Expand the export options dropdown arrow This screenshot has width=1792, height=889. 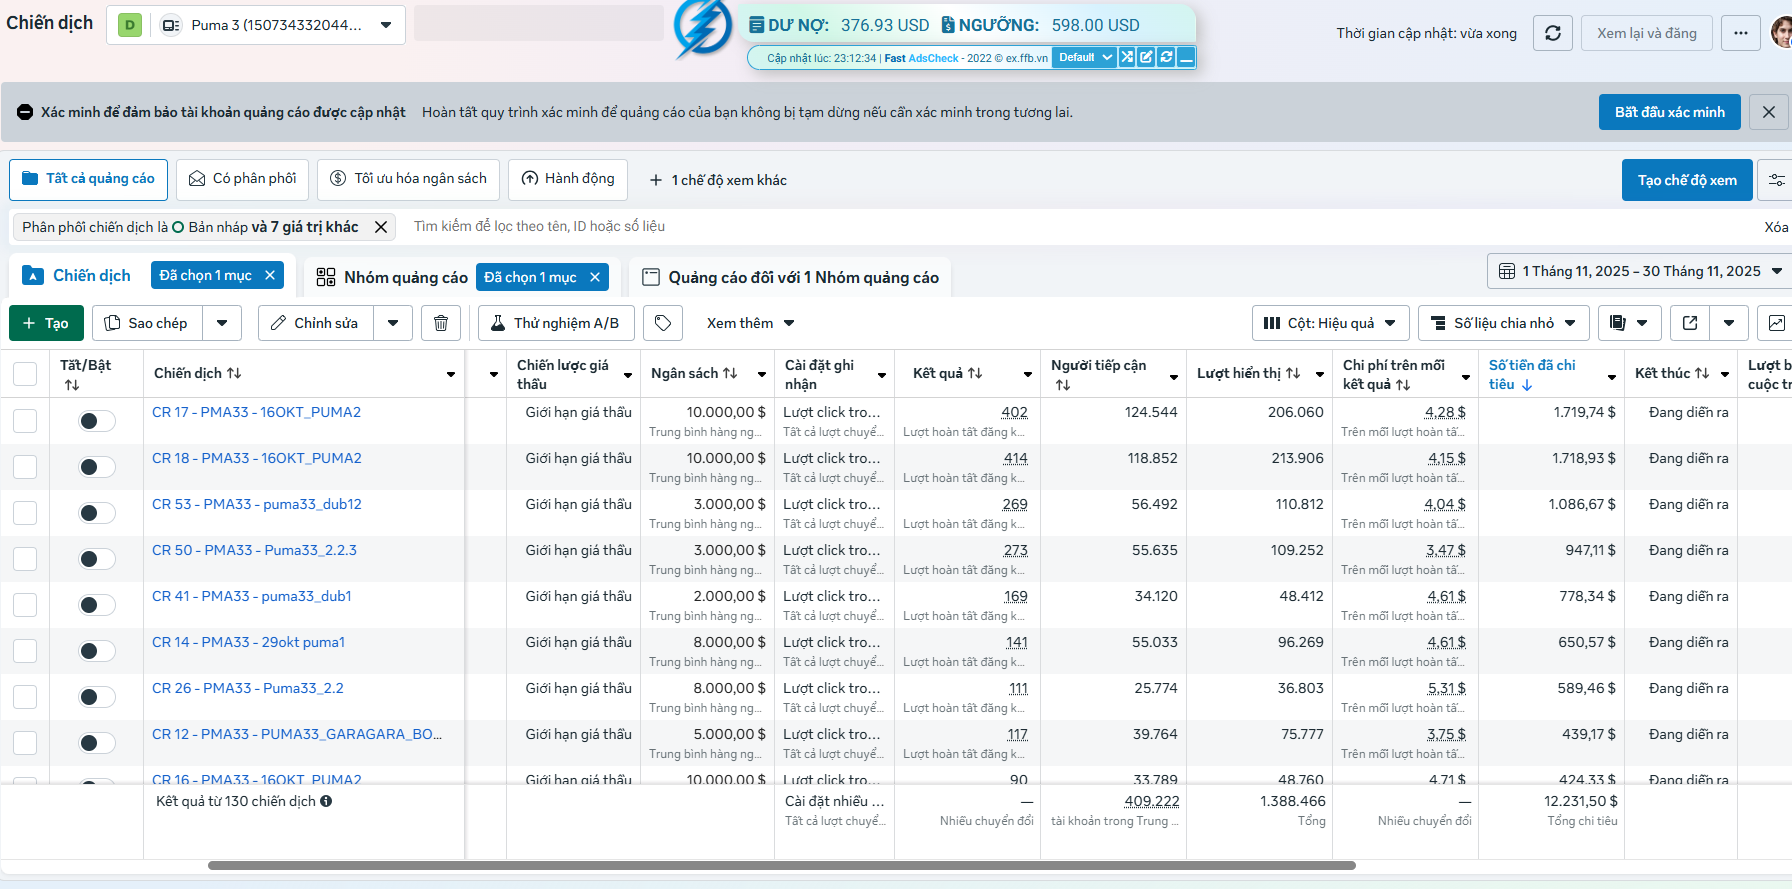tap(1729, 323)
